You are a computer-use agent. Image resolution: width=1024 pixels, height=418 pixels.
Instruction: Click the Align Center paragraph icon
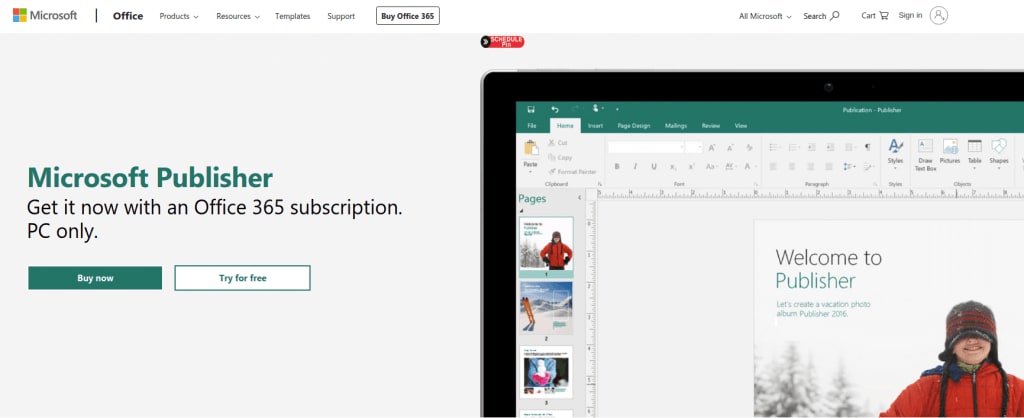coord(792,167)
